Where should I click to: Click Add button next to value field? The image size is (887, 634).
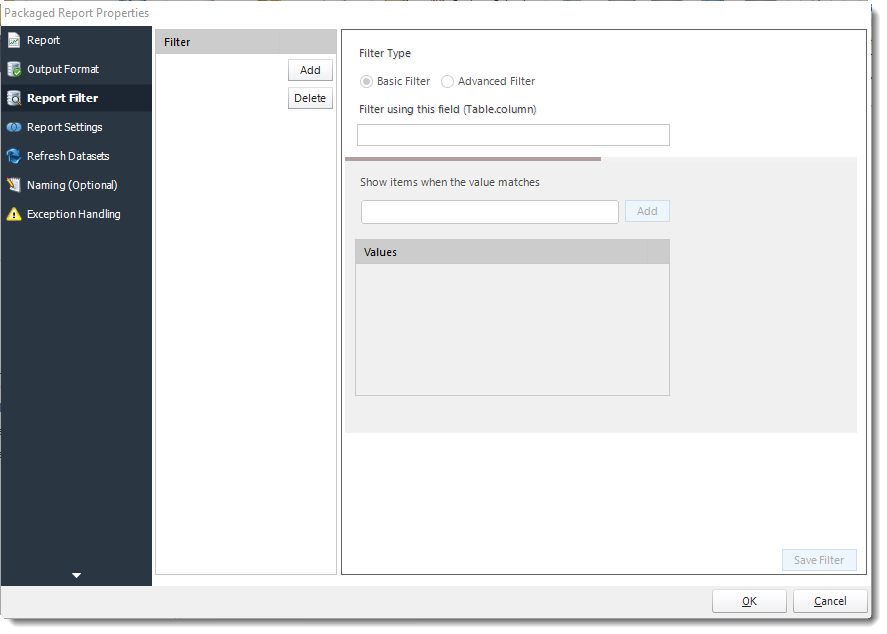point(647,212)
